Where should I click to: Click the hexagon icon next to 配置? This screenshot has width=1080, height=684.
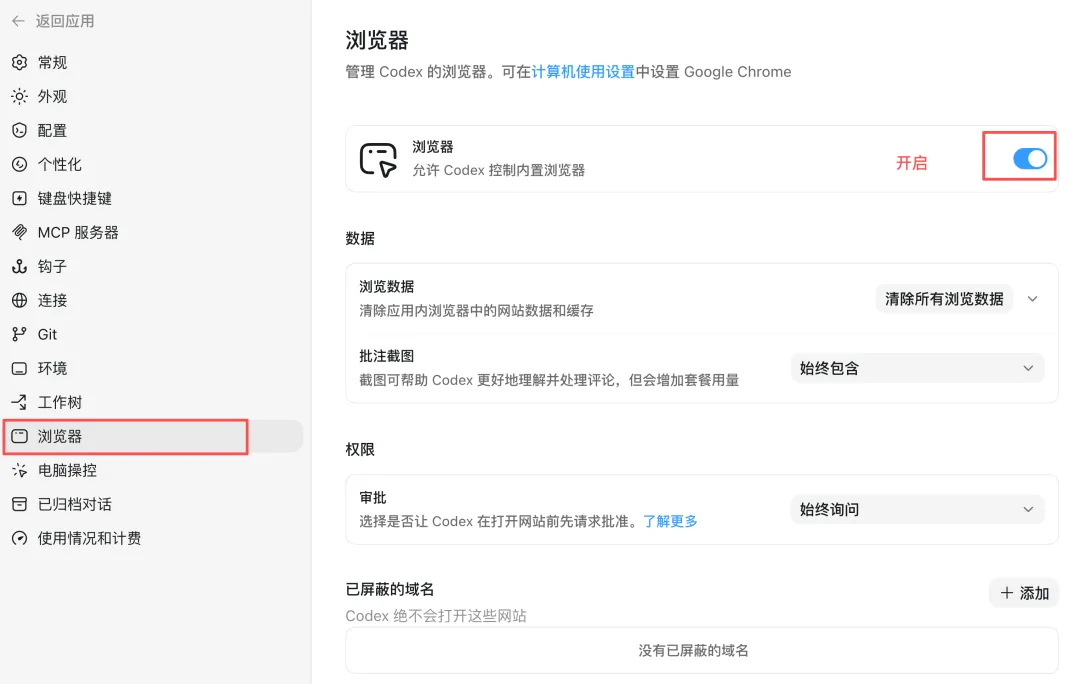click(x=19, y=130)
